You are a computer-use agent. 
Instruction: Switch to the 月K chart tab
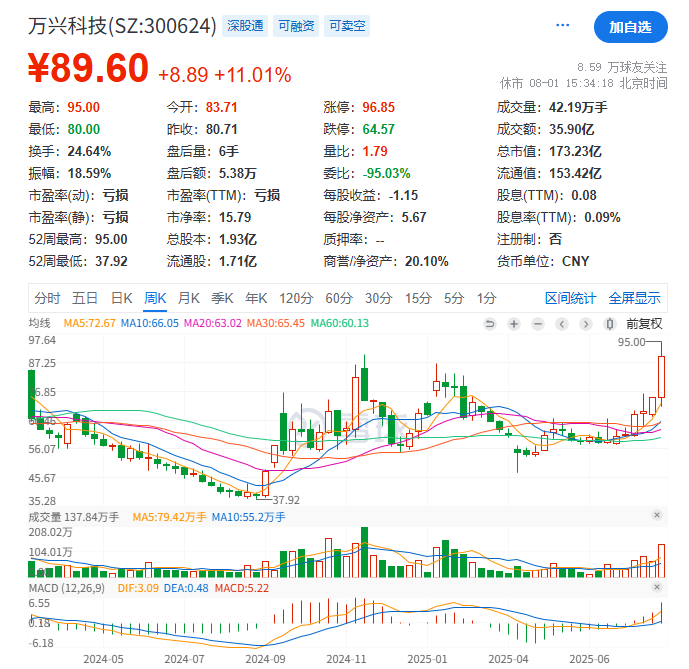(x=189, y=298)
